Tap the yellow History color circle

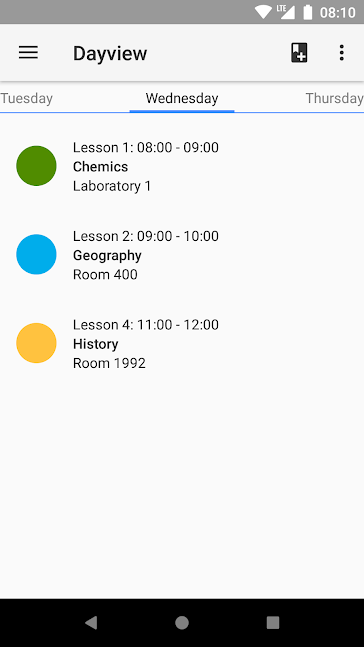pos(36,343)
